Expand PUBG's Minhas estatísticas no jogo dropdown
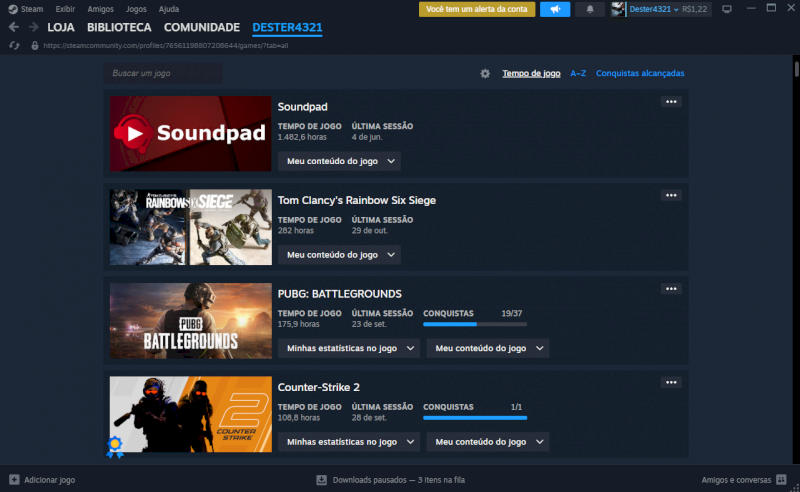 pyautogui.click(x=349, y=348)
